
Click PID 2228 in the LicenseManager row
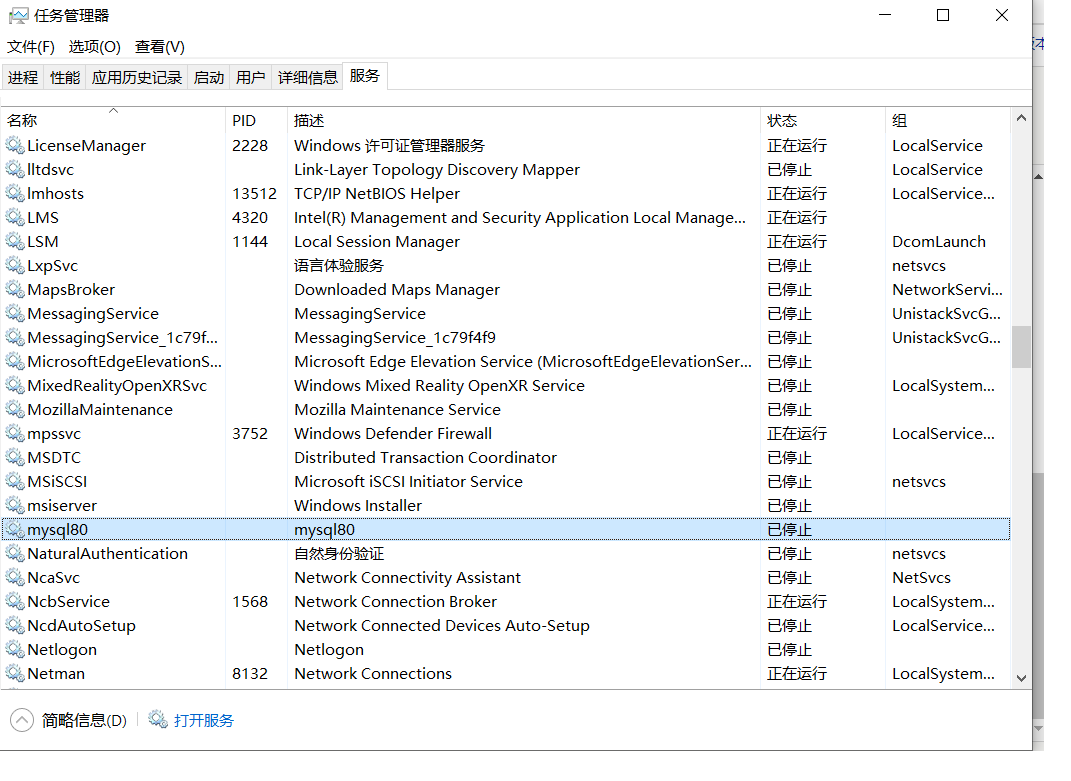pyautogui.click(x=249, y=146)
